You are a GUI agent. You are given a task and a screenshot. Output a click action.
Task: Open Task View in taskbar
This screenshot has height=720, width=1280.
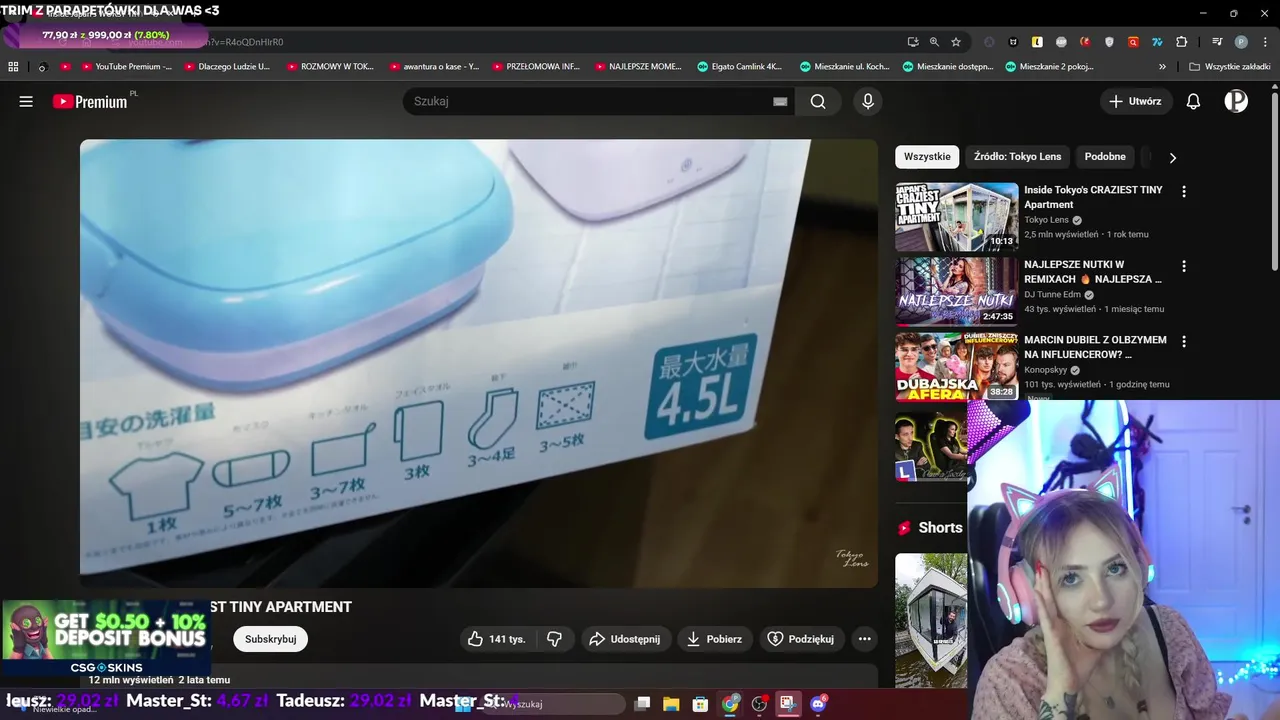[x=643, y=704]
